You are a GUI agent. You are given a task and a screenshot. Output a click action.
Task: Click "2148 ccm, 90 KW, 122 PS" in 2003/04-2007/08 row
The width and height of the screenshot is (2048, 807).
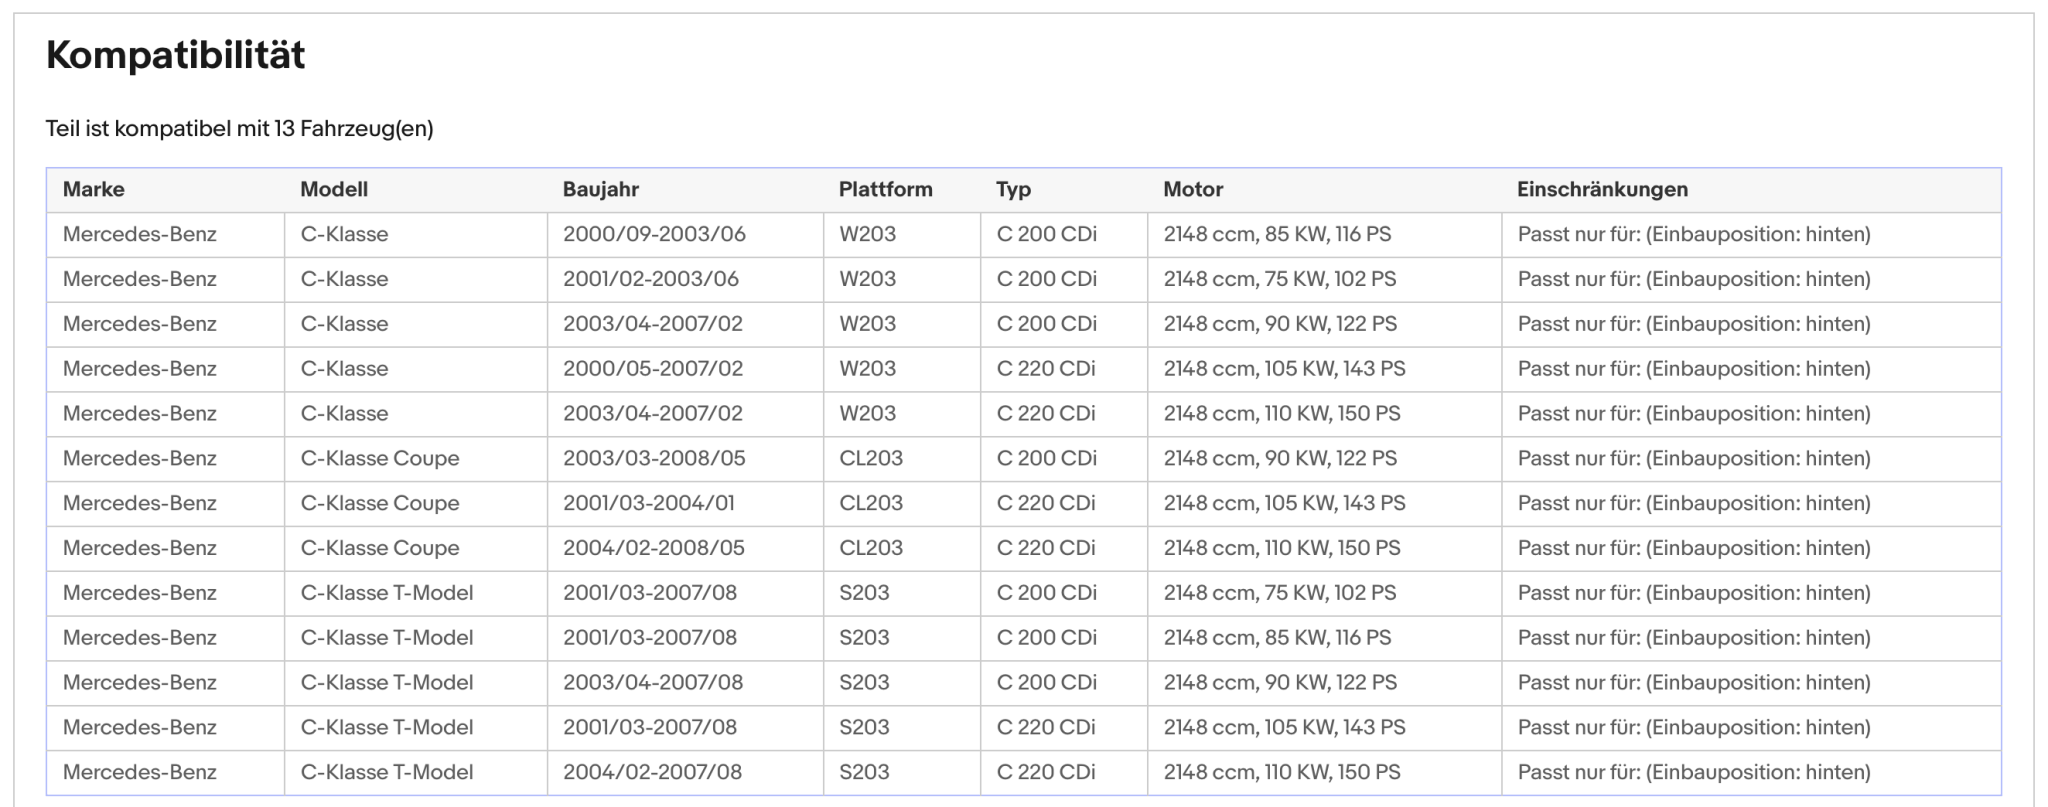[1280, 682]
